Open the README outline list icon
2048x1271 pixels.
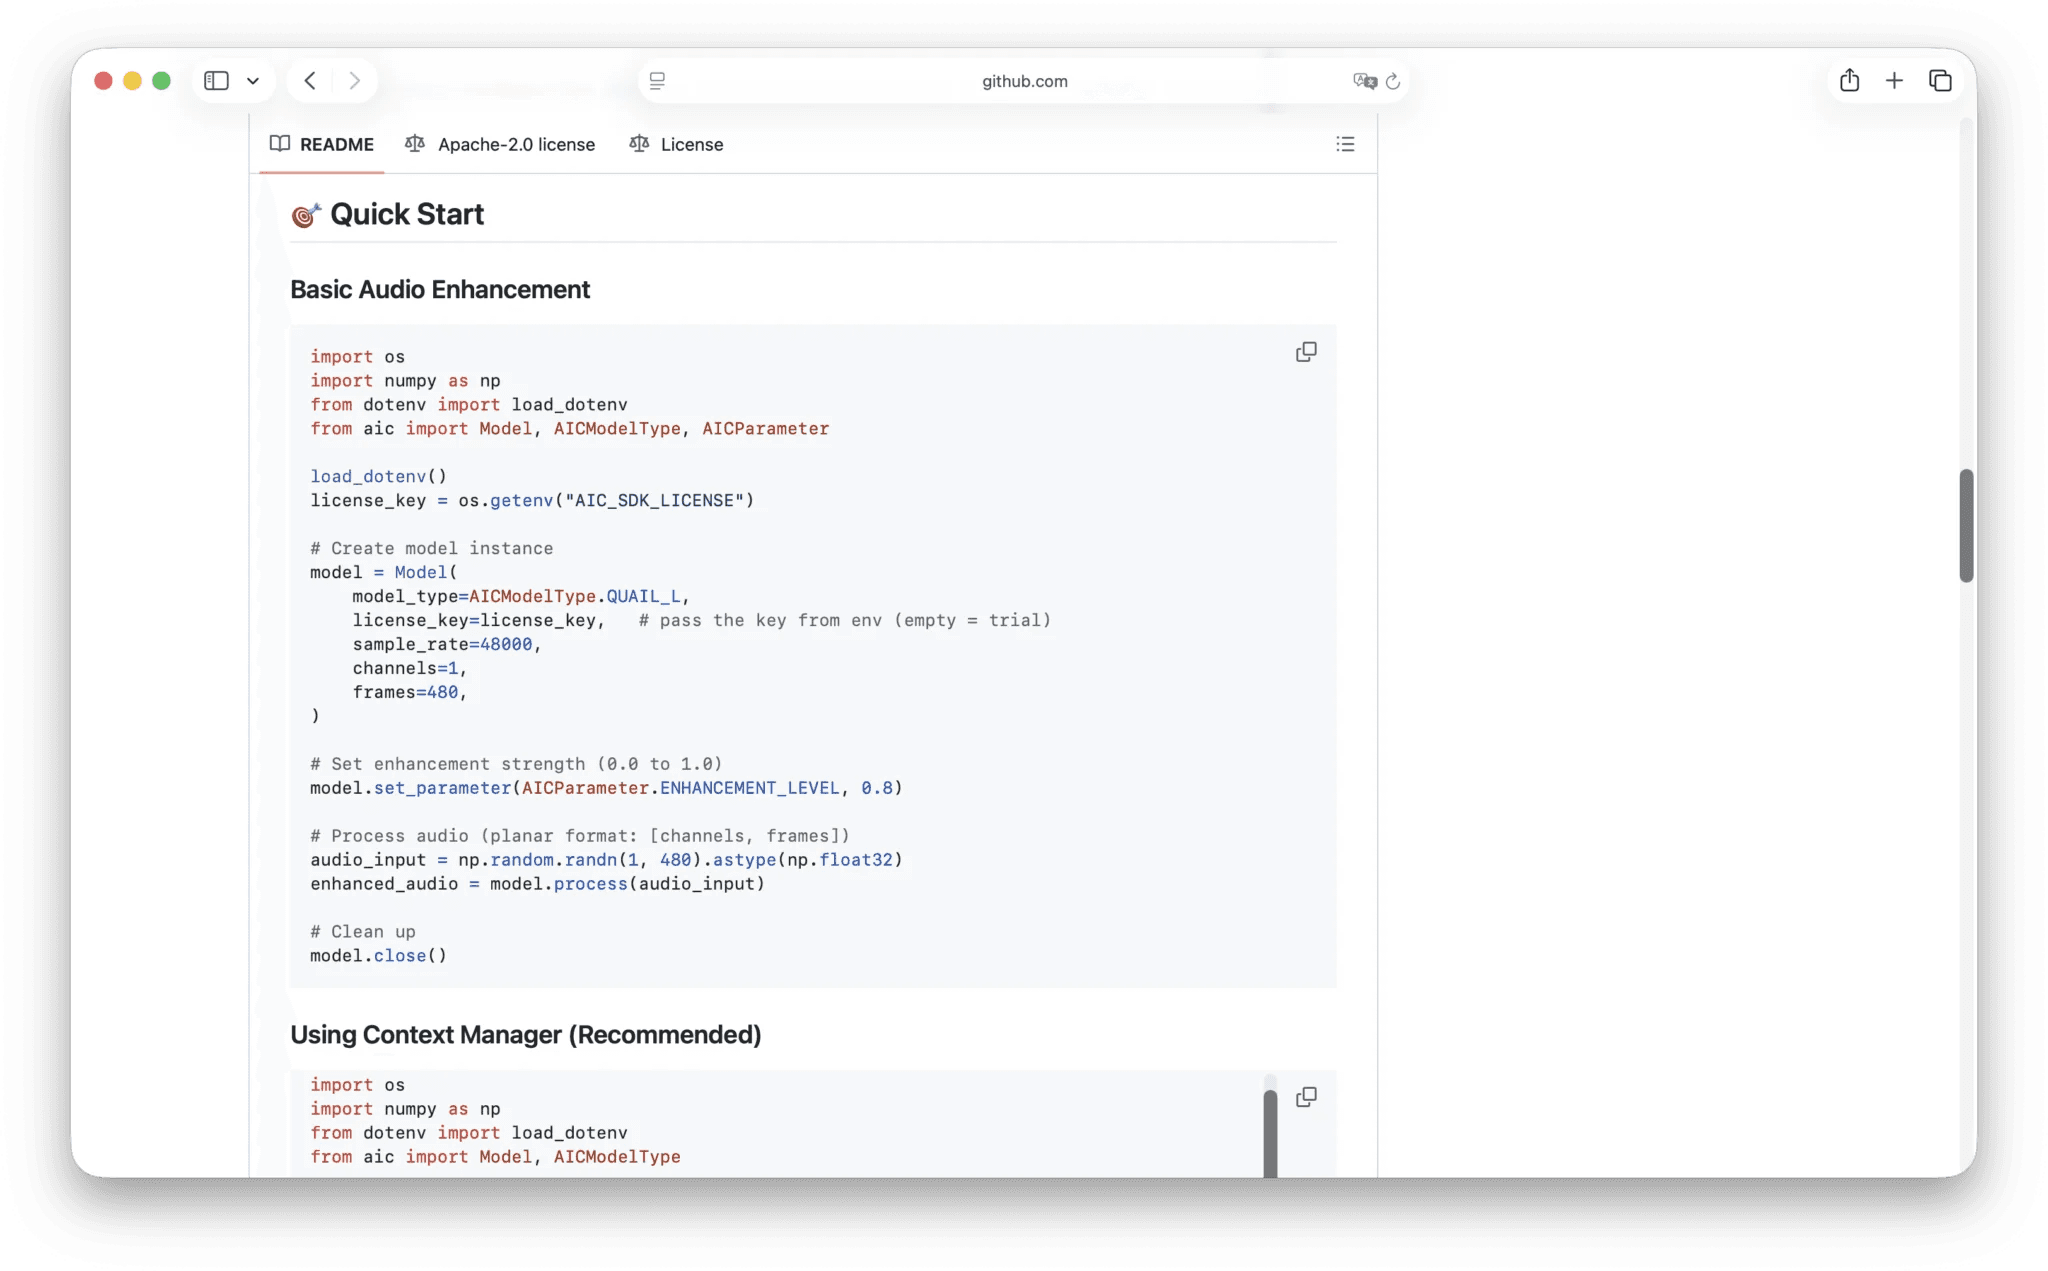tap(1345, 144)
